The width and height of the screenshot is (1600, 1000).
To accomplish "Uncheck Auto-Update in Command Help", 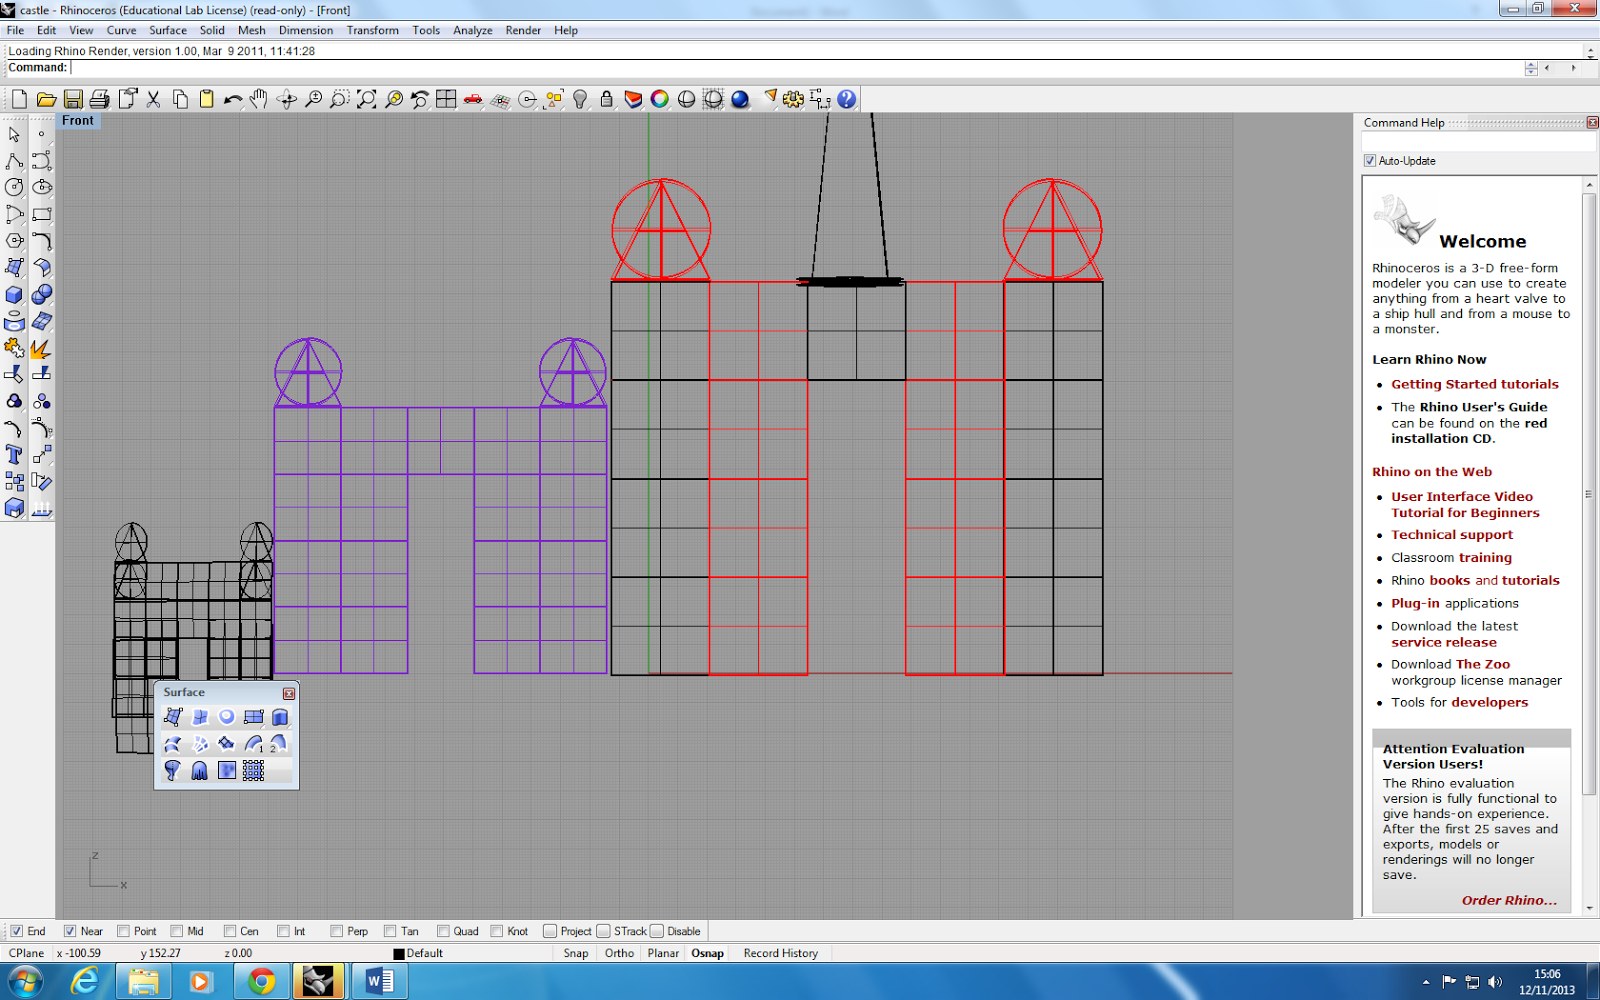I will (1371, 161).
